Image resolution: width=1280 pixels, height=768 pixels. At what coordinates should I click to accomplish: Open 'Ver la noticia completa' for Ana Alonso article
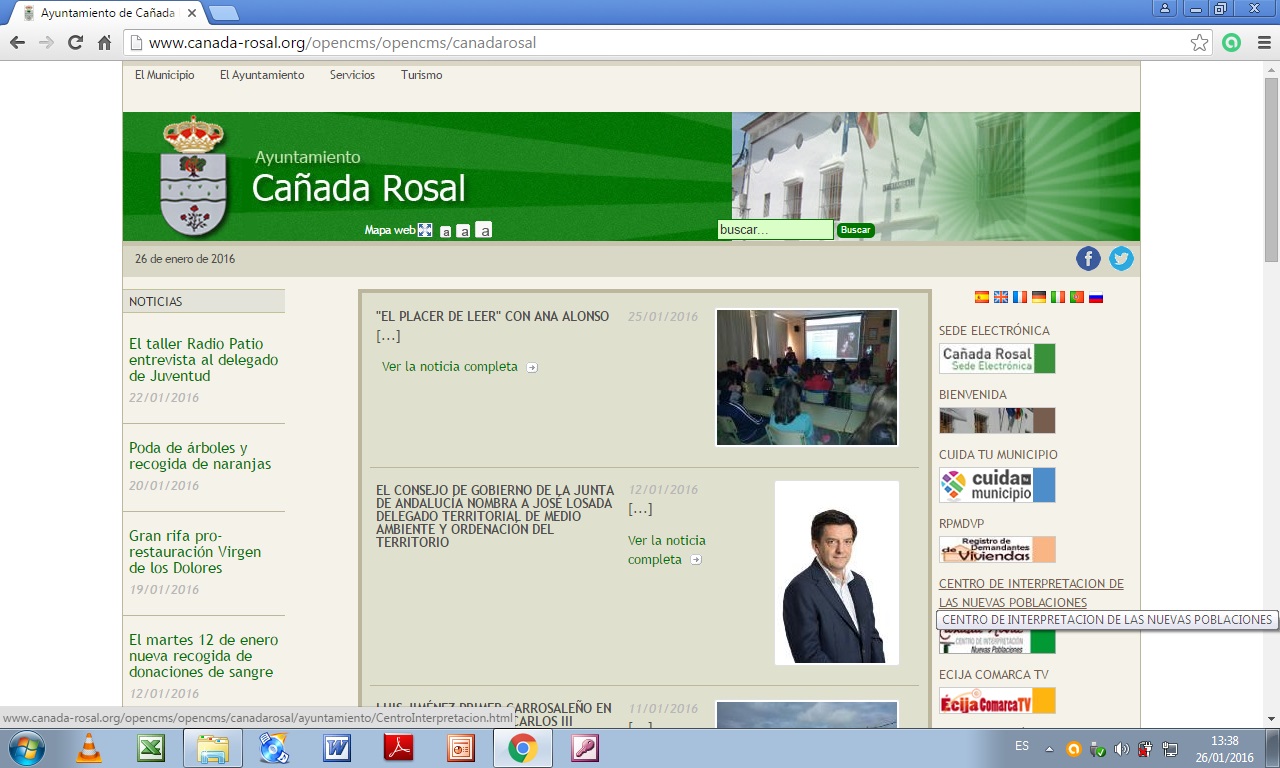[x=450, y=367]
